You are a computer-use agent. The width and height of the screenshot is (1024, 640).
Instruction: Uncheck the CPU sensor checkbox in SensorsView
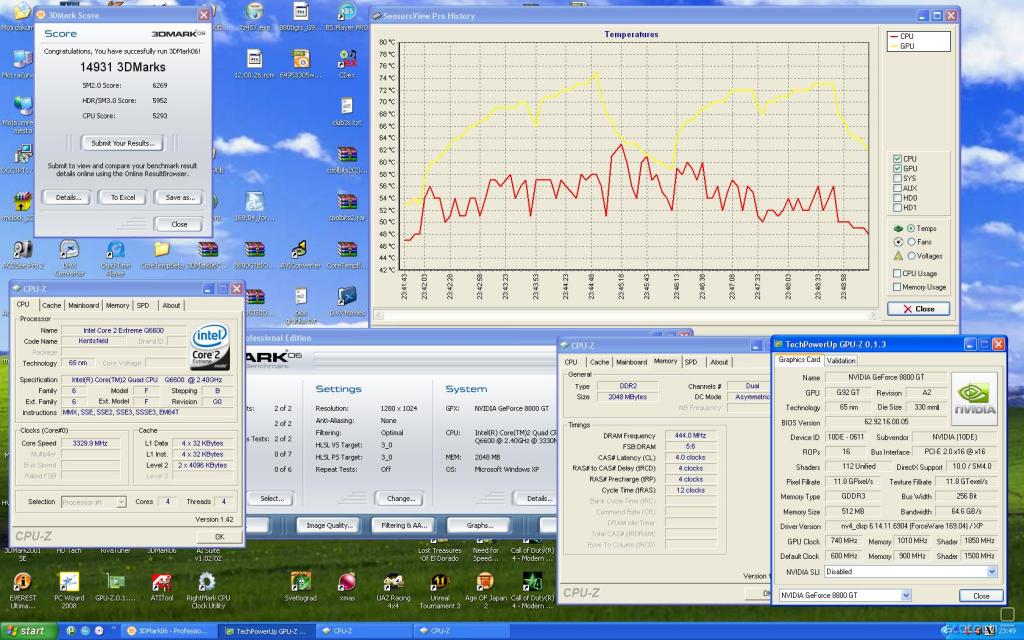point(897,159)
